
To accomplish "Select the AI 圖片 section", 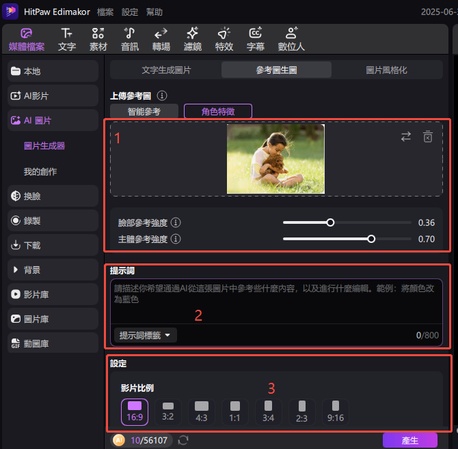I will (53, 120).
